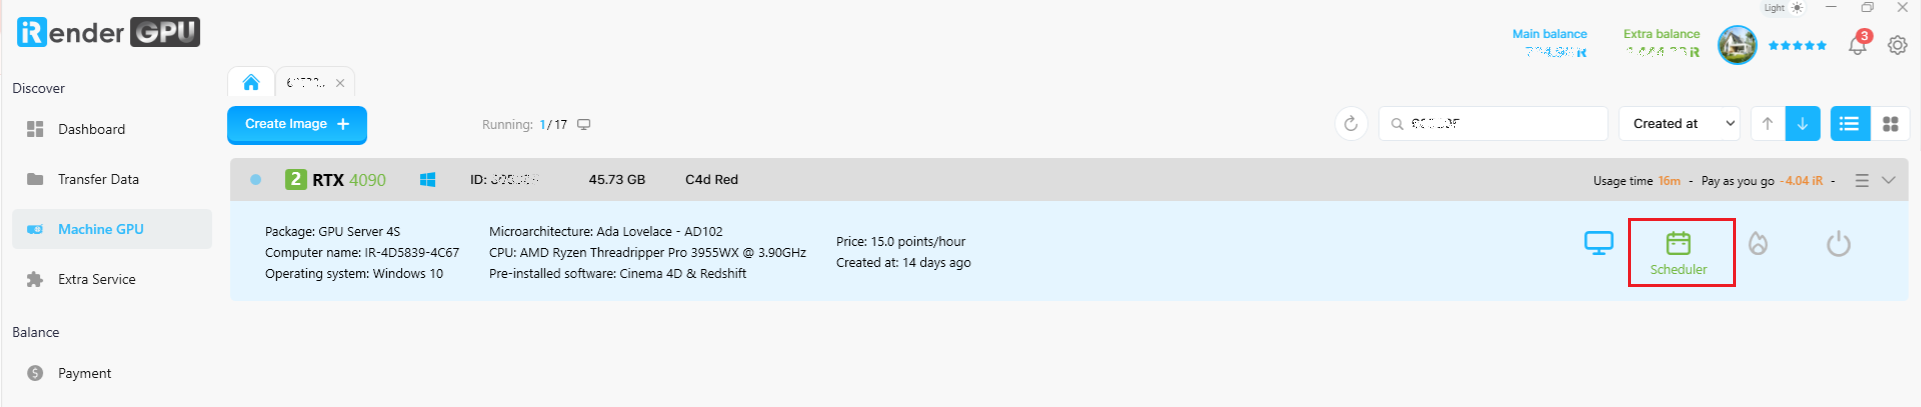Open the notifications bell
The image size is (1921, 407).
pos(1858,44)
